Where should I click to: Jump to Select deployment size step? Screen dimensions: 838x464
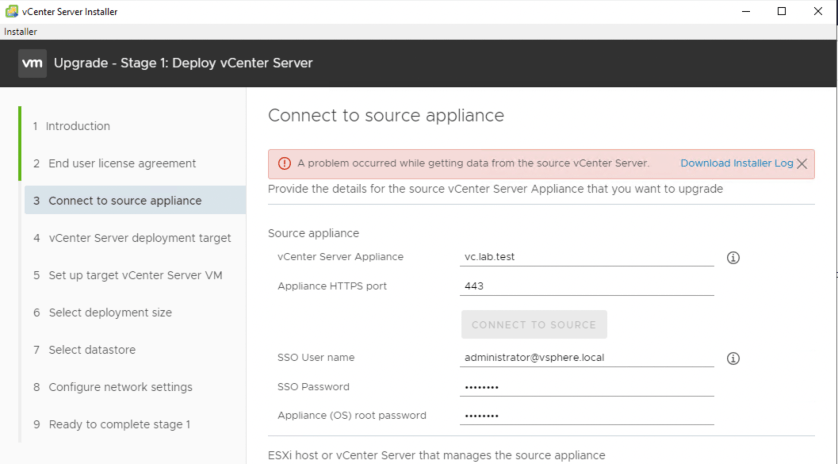click(x=110, y=312)
